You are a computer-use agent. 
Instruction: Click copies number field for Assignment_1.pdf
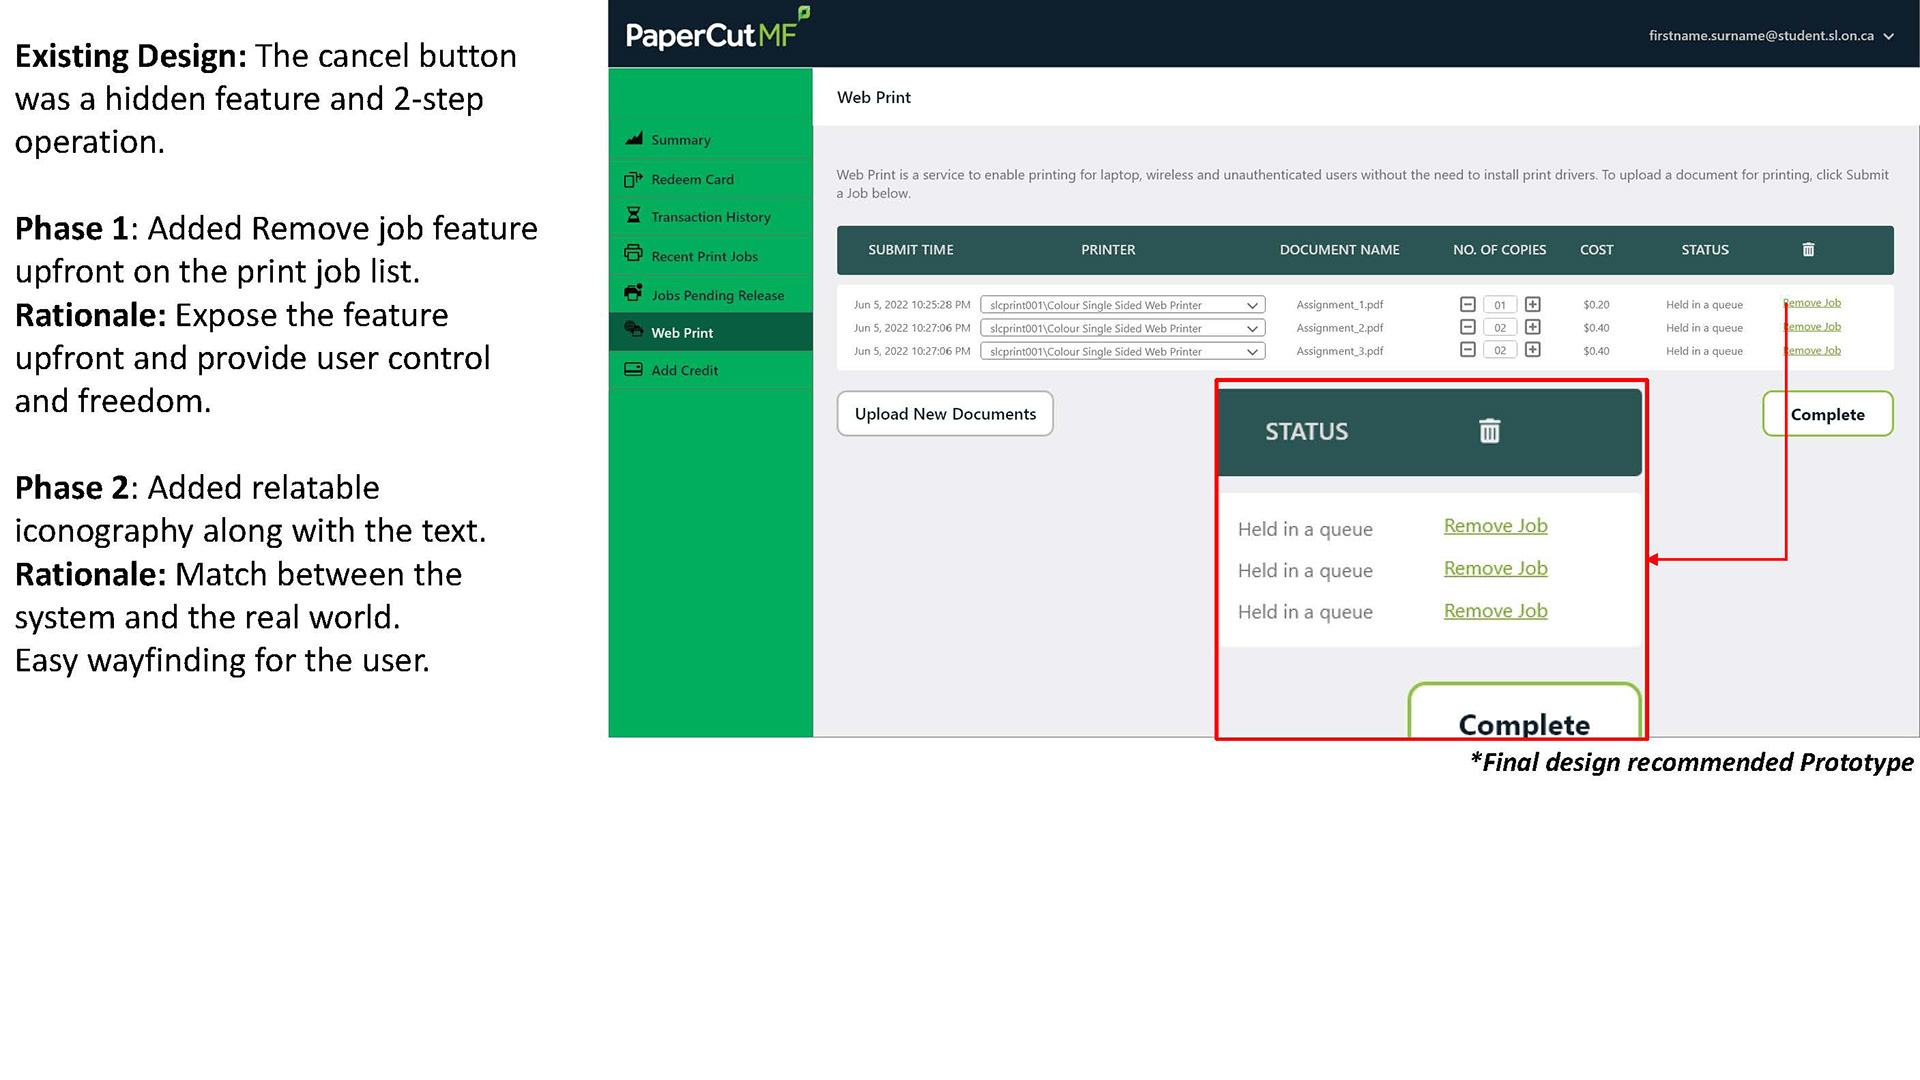tap(1499, 305)
